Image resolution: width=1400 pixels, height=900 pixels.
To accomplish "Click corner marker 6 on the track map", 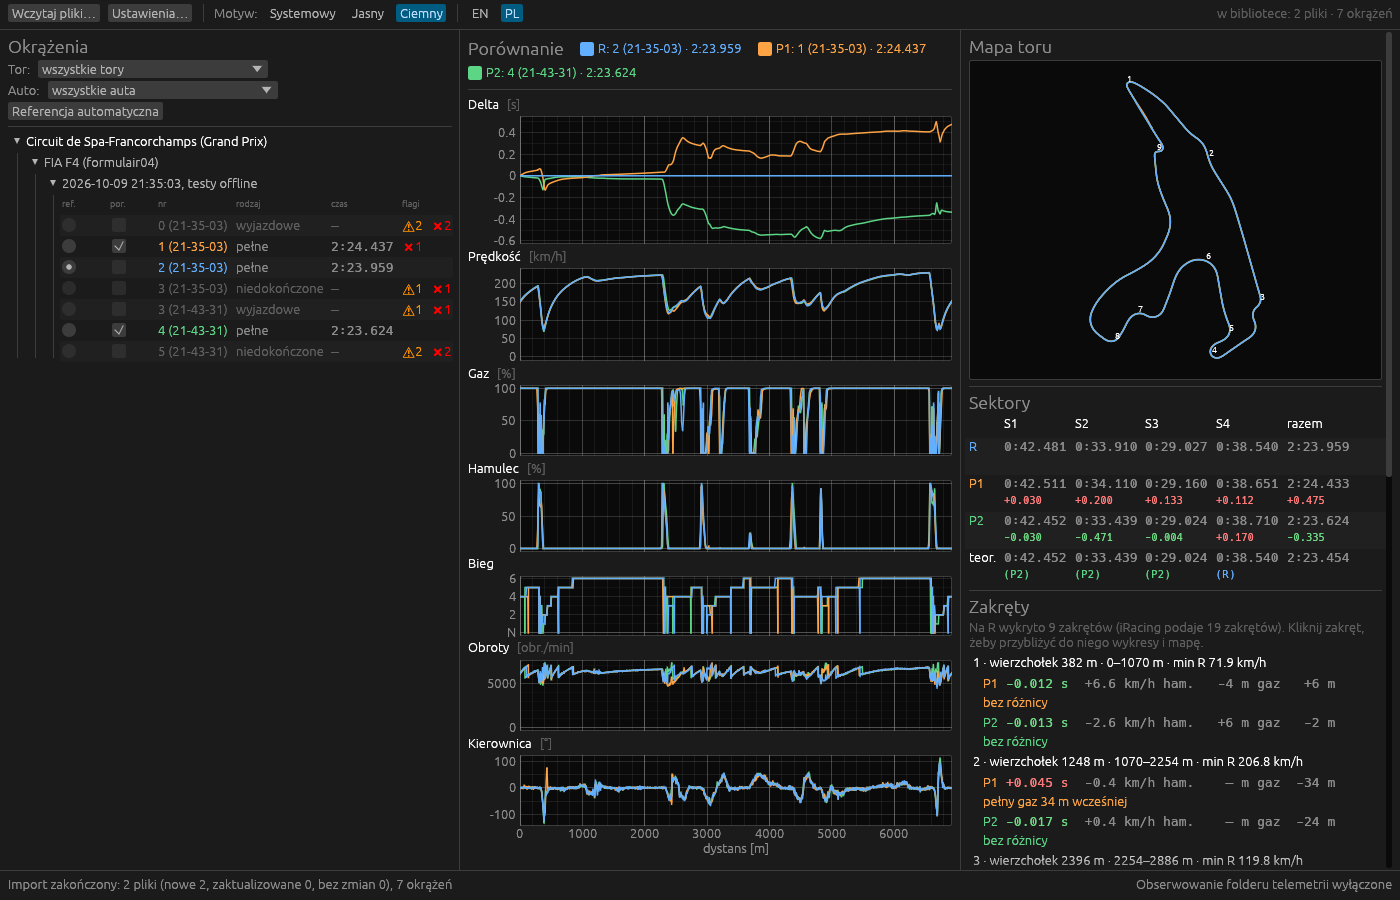I will tap(1208, 257).
